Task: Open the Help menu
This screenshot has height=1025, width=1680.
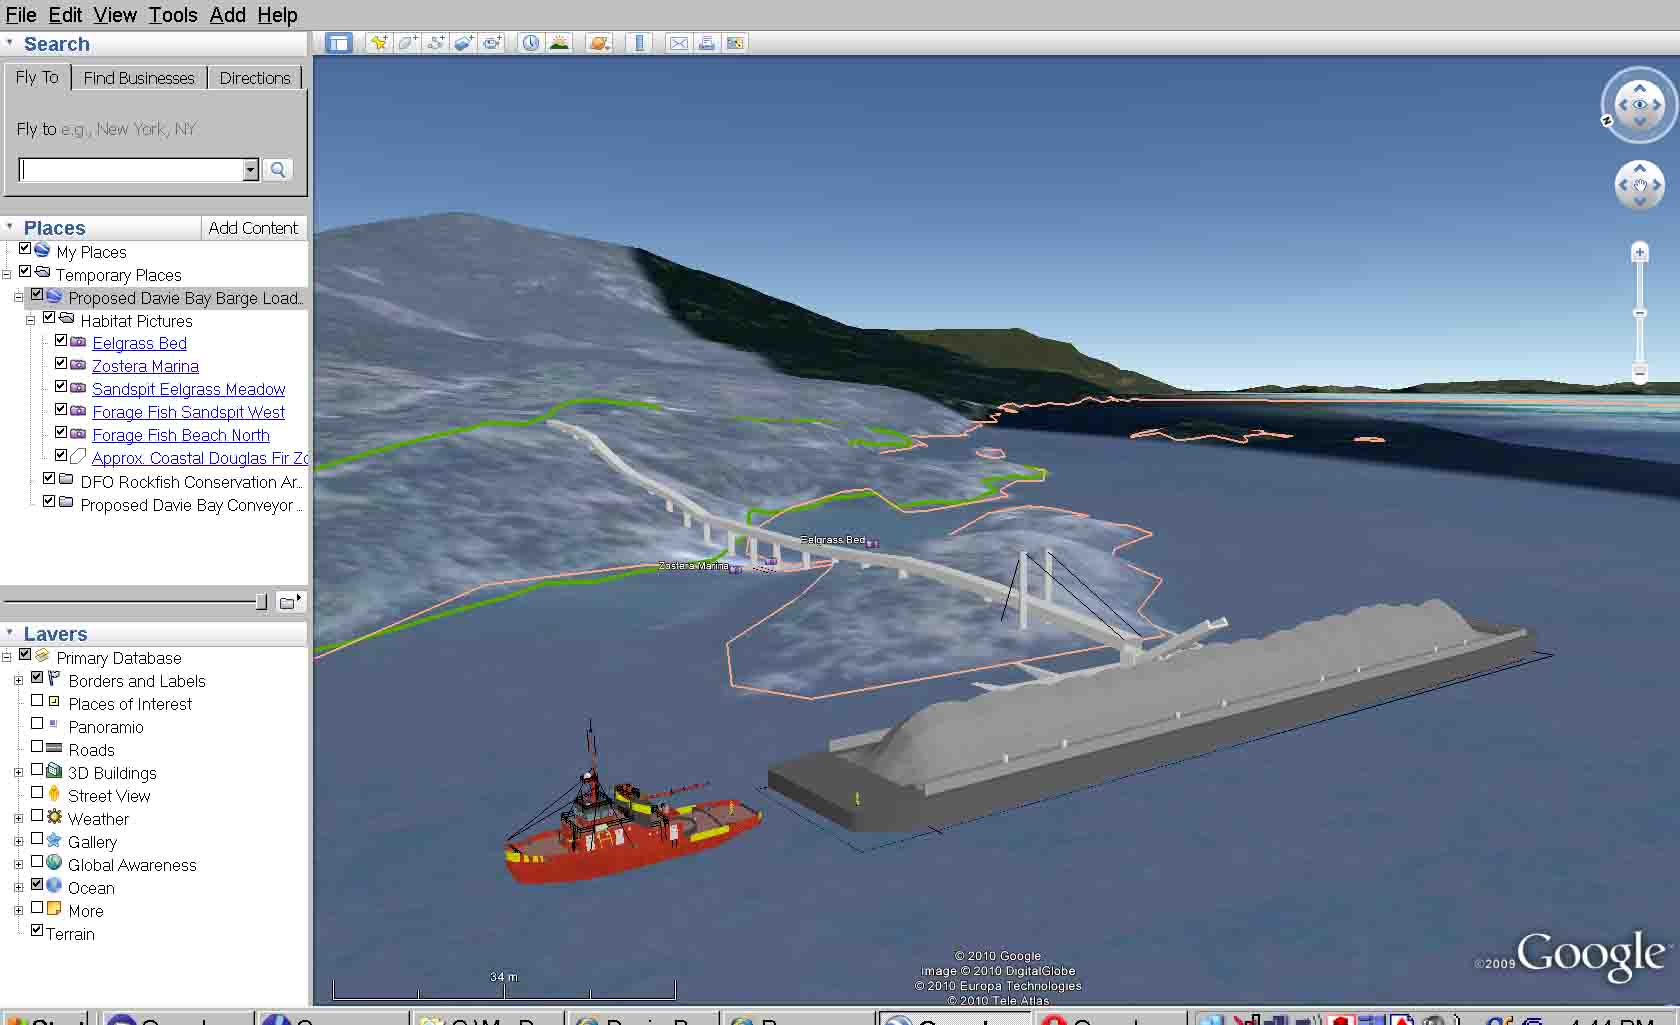Action: (277, 15)
